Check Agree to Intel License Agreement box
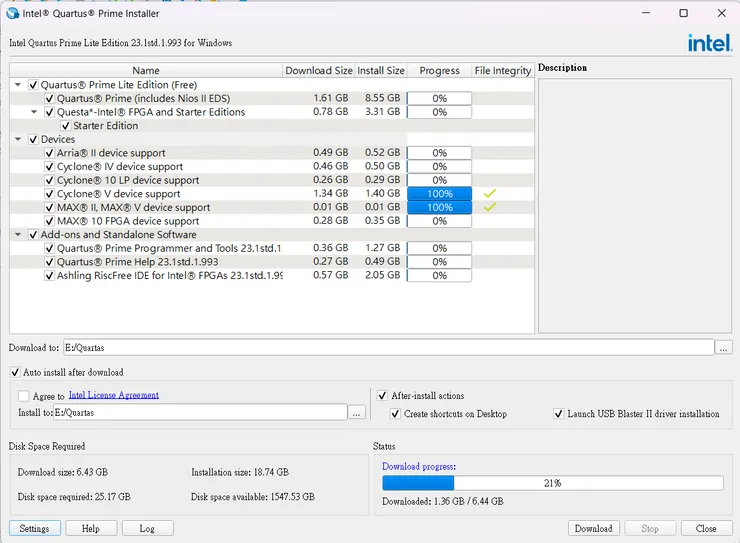740x543 pixels. (x=24, y=396)
